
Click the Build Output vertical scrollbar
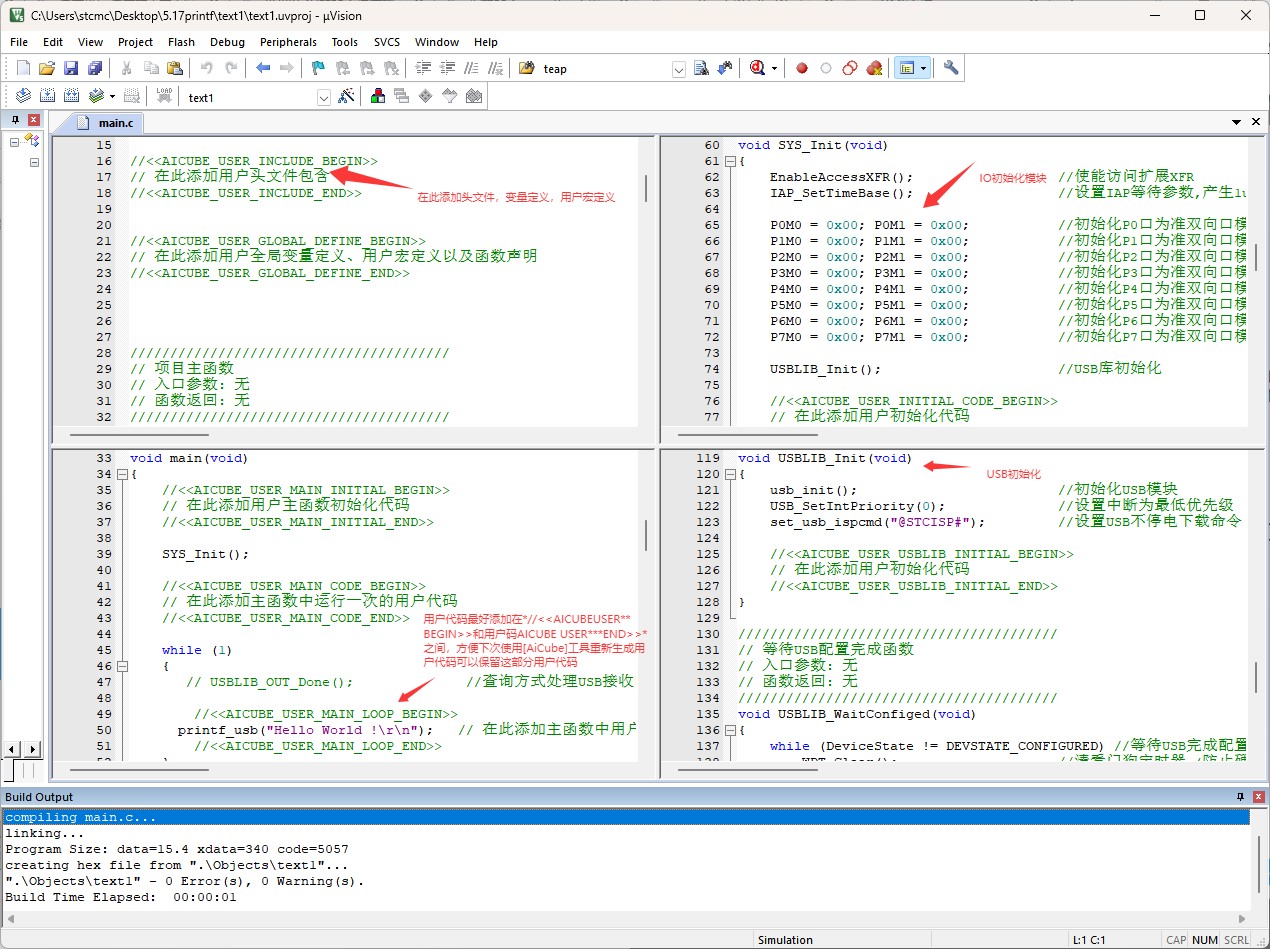coord(1258,866)
